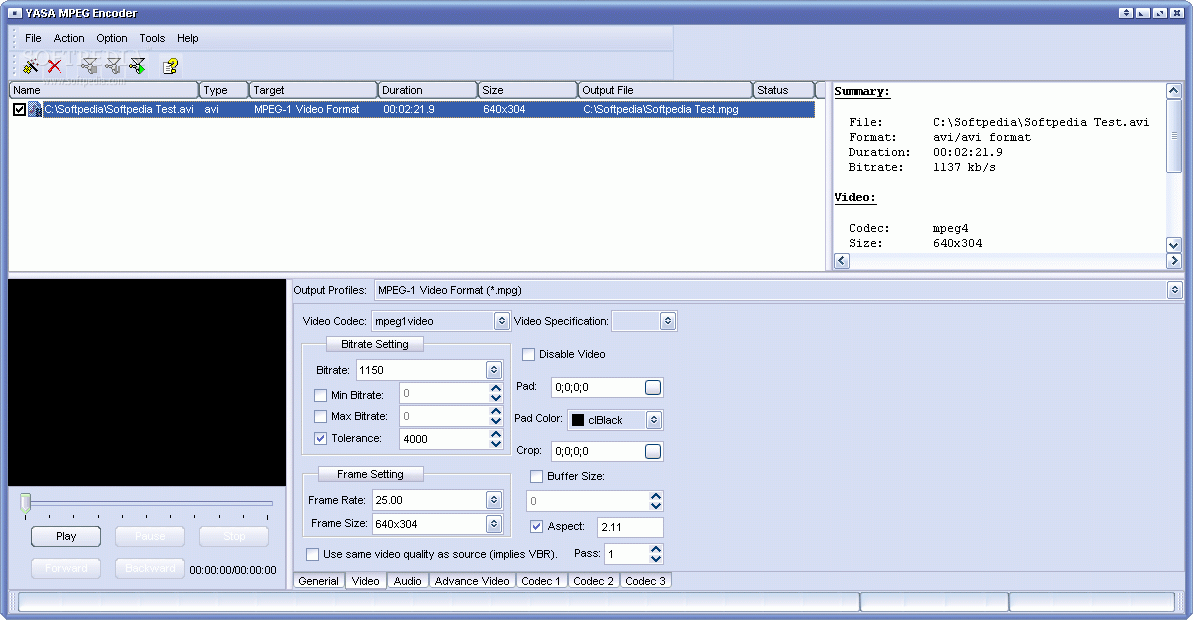Toggle the Aspect checkbox

[536, 526]
